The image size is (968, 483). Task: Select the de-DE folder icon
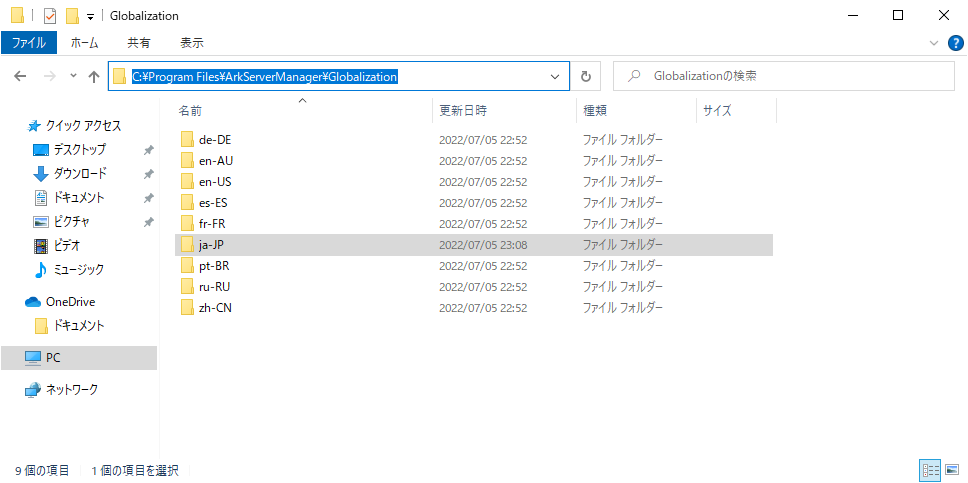[x=188, y=140]
